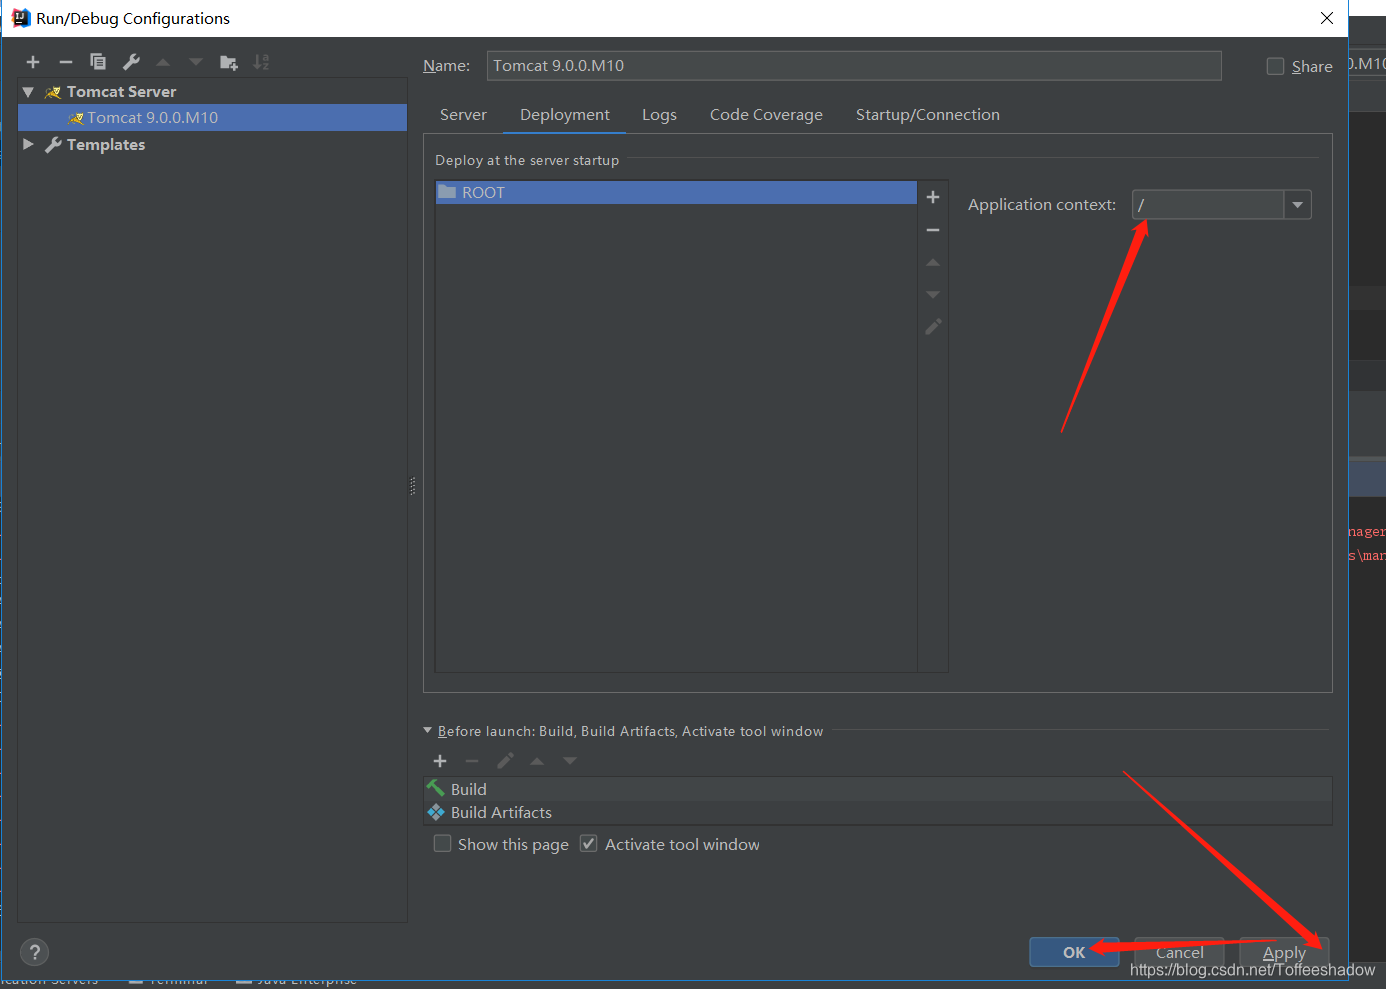1386x989 pixels.
Task: Expand the Templates tree node
Action: click(x=29, y=144)
